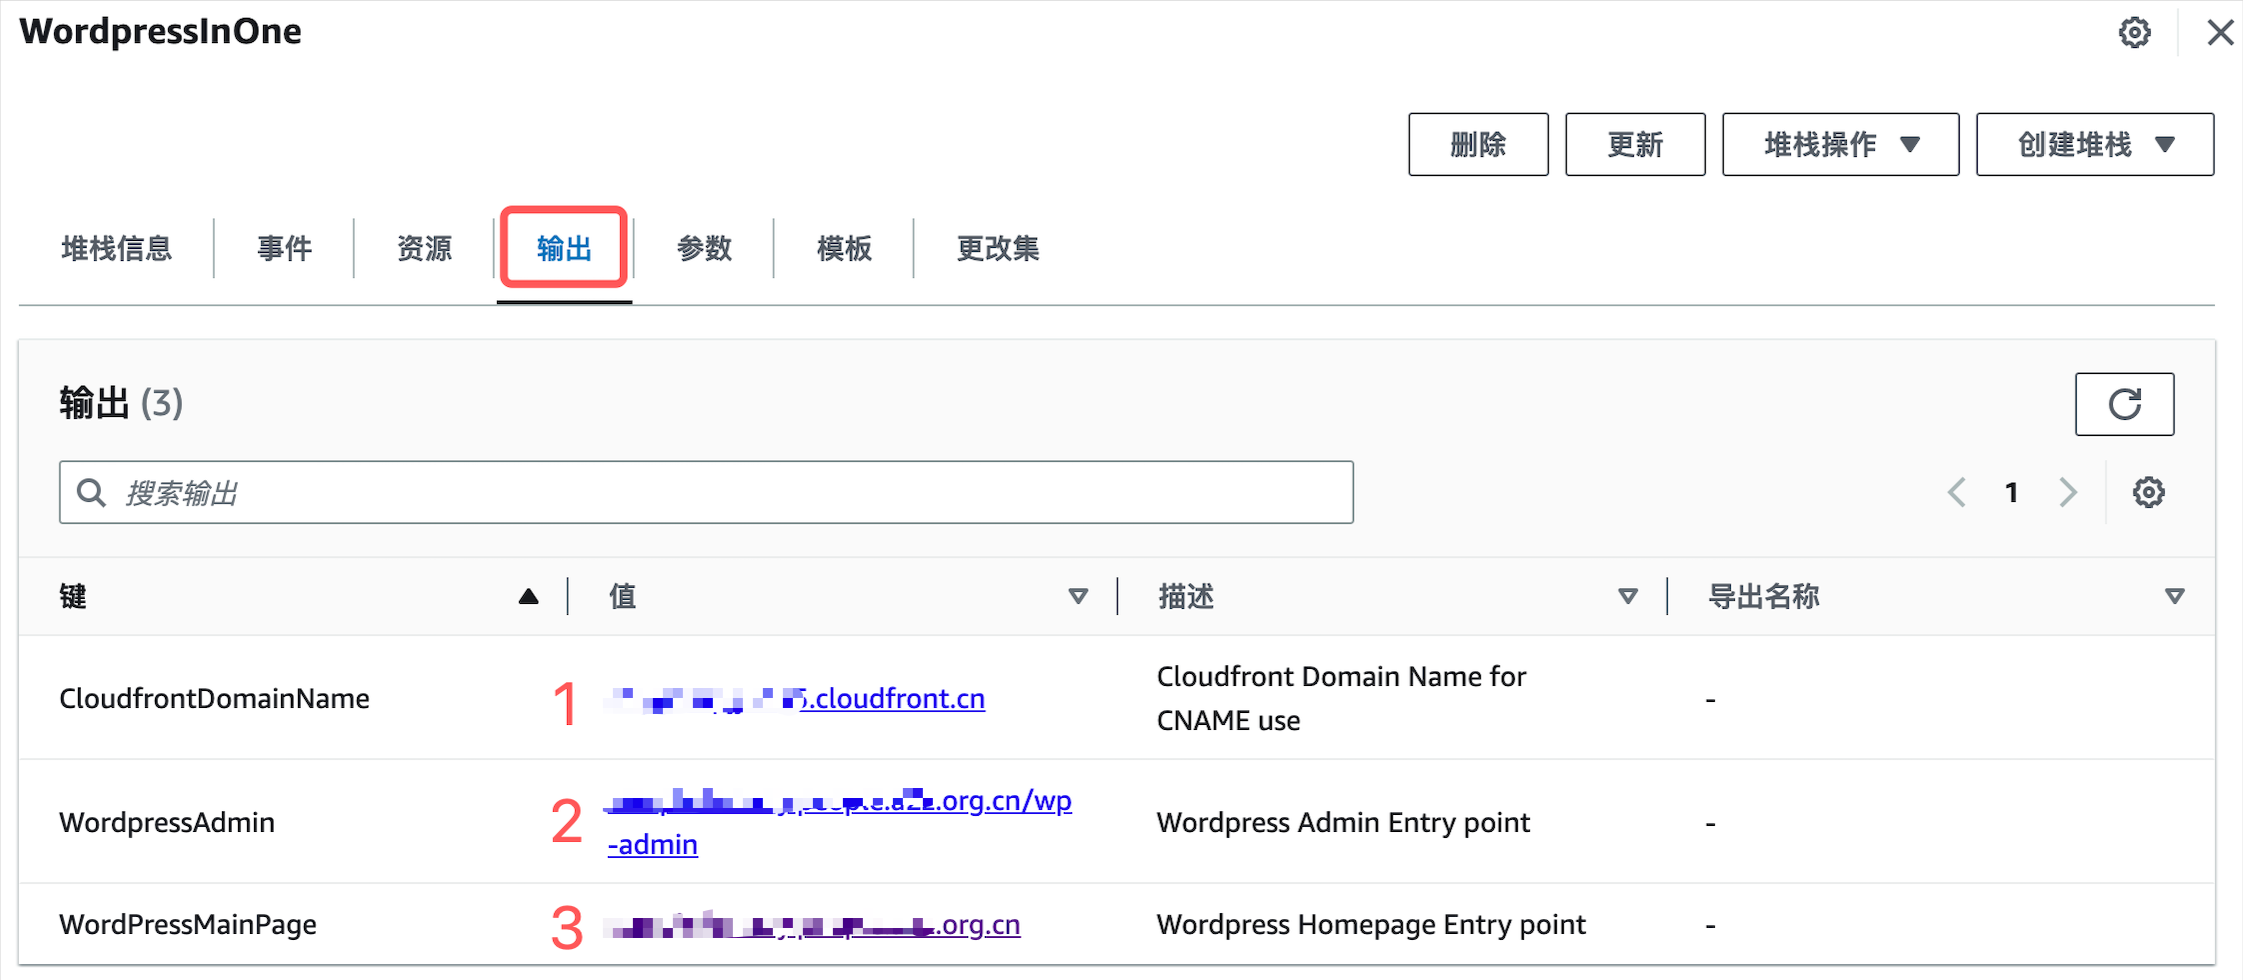The image size is (2243, 980).
Task: Click the 更新 button
Action: click(1634, 145)
